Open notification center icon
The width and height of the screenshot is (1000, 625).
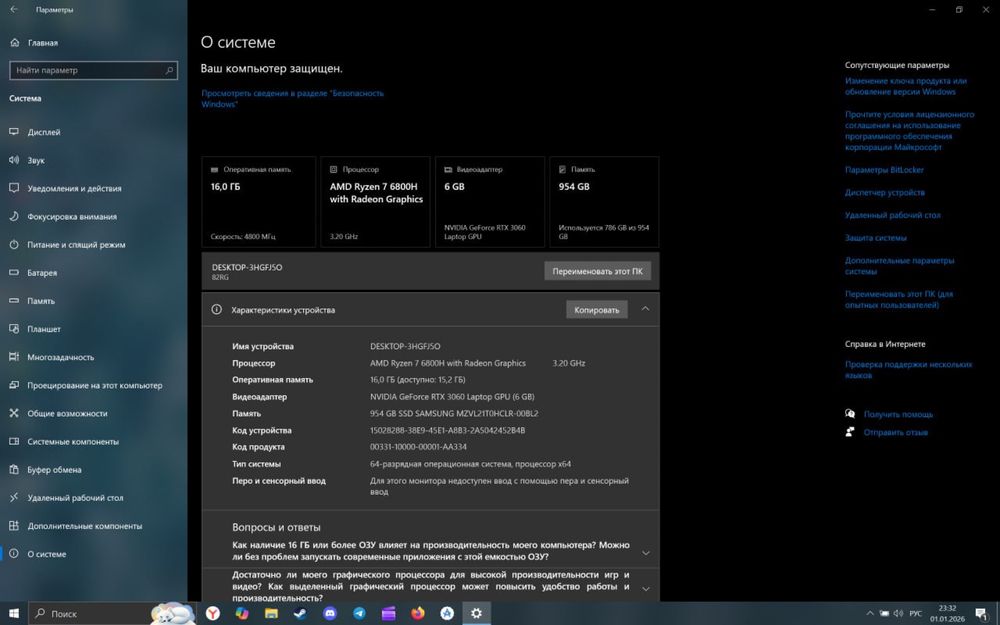pos(982,614)
